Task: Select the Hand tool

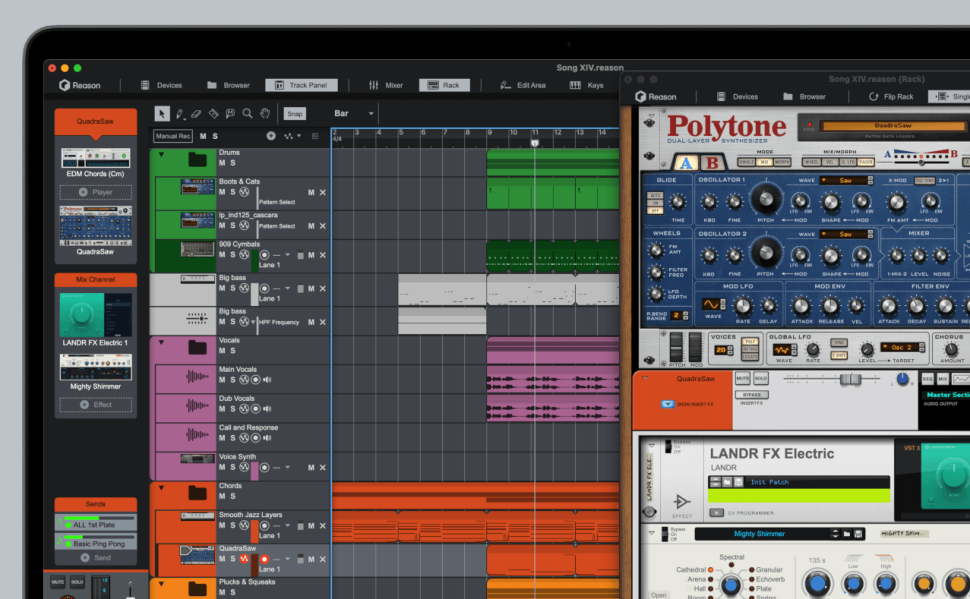Action: [x=265, y=114]
